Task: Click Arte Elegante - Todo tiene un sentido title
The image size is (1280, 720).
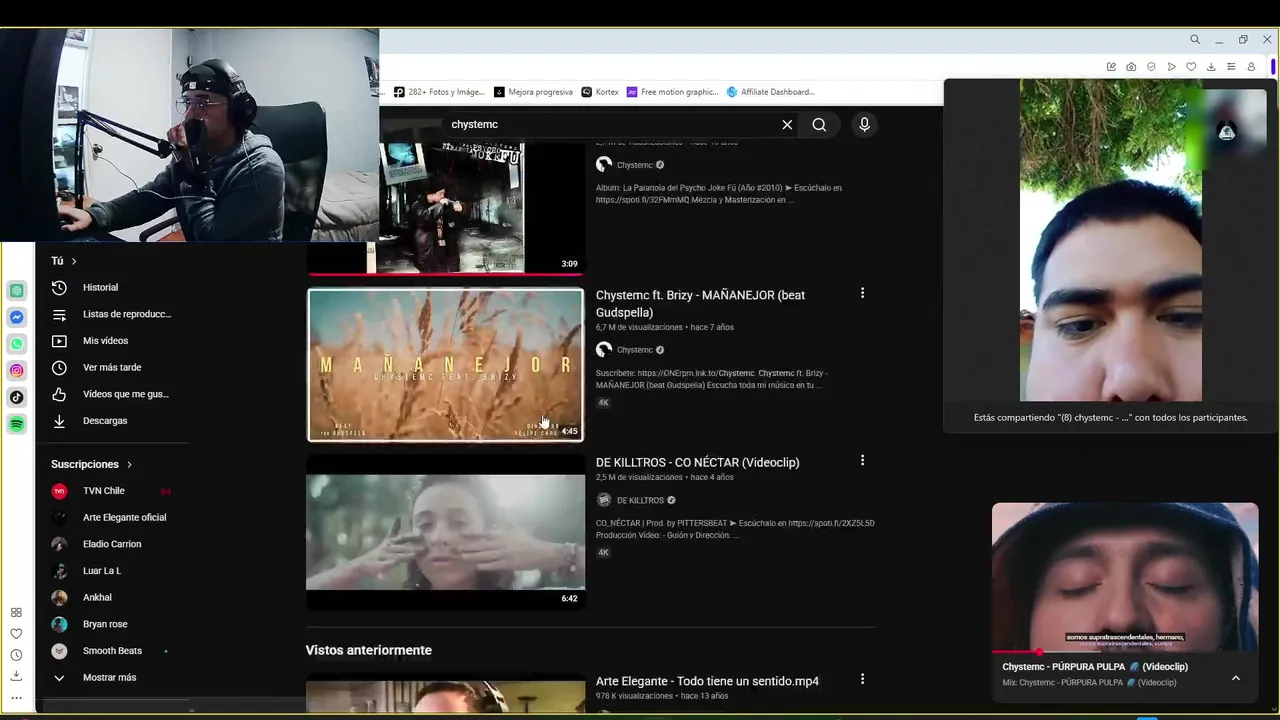Action: (707, 681)
